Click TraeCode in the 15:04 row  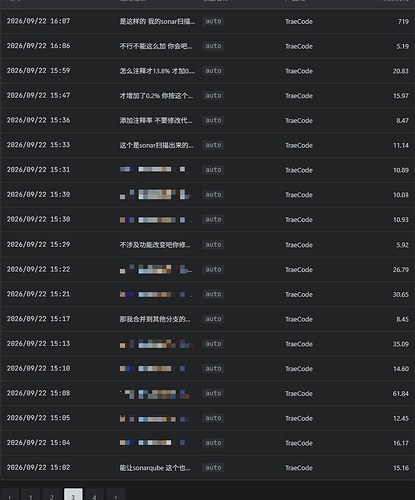pos(299,443)
